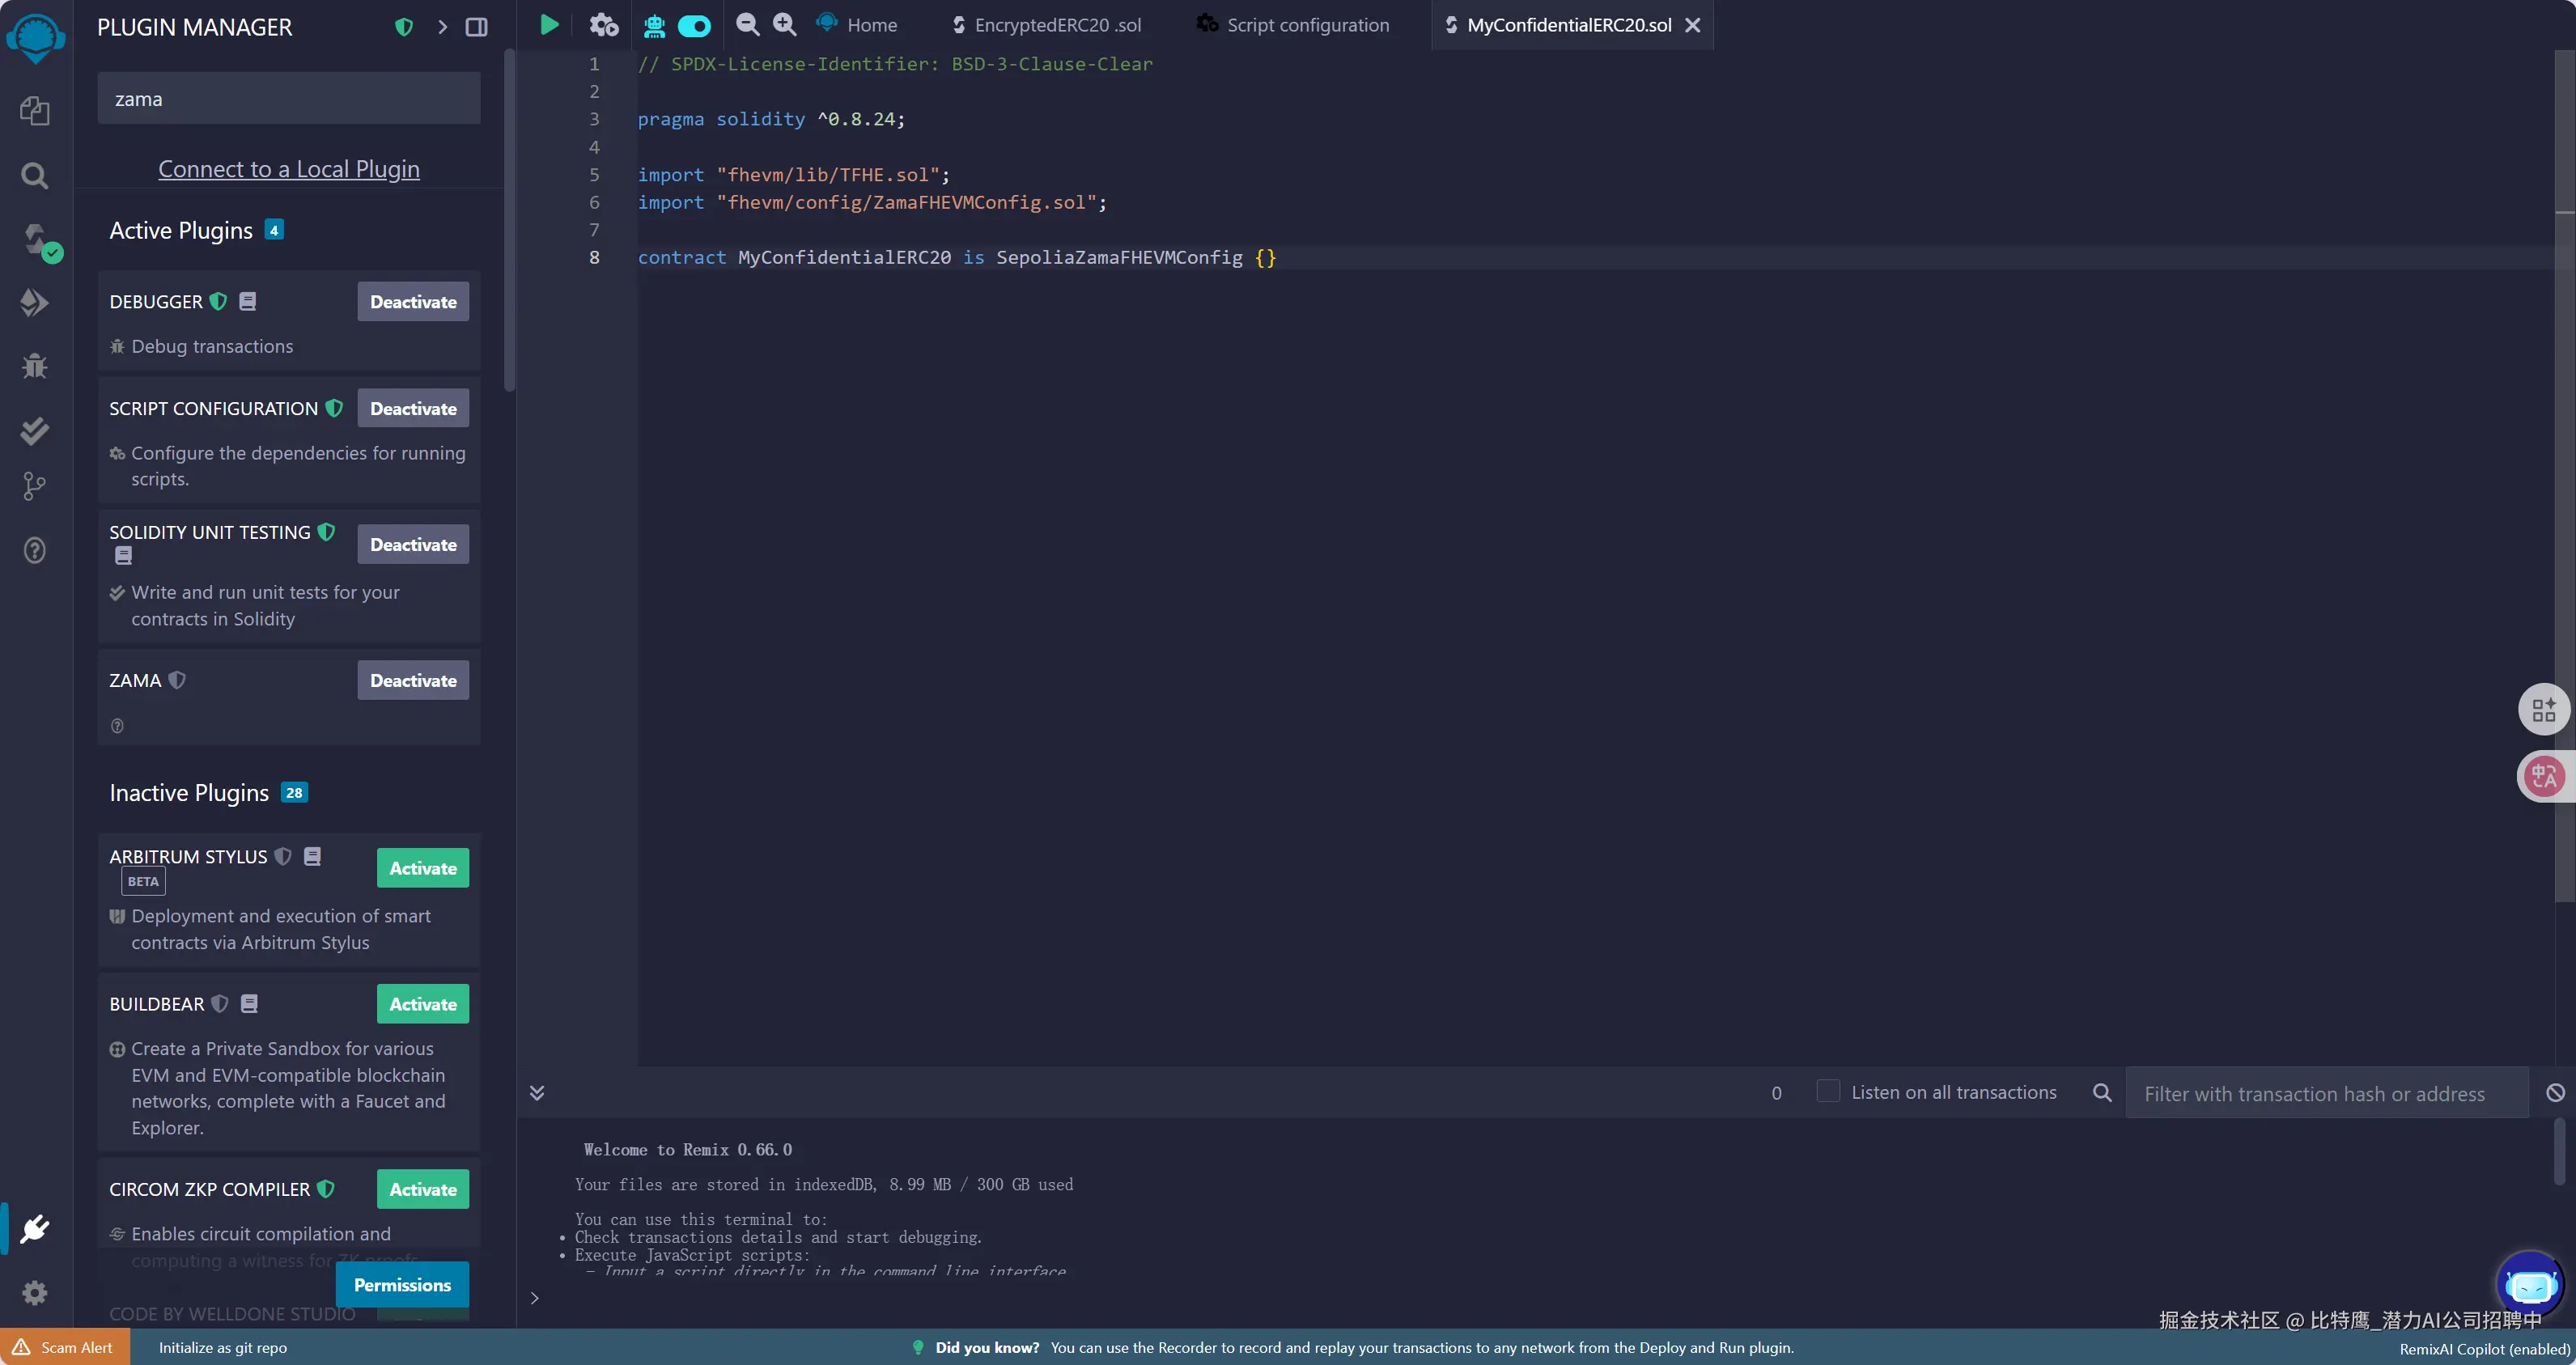Open the Debugger bug icon
The image size is (2576, 1365).
click(35, 366)
